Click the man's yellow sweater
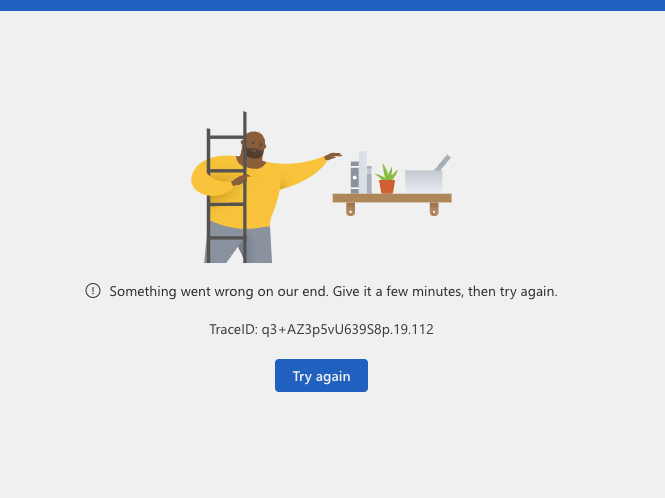The image size is (665, 498). [251, 193]
